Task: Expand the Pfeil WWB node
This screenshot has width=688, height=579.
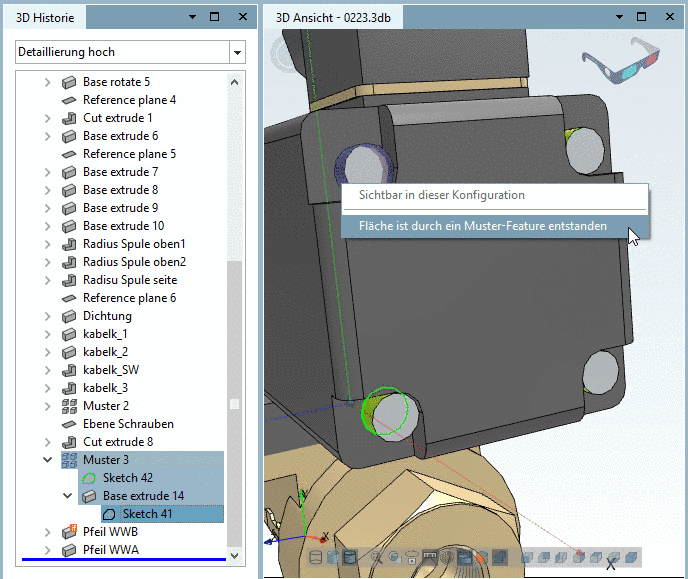Action: tap(47, 532)
